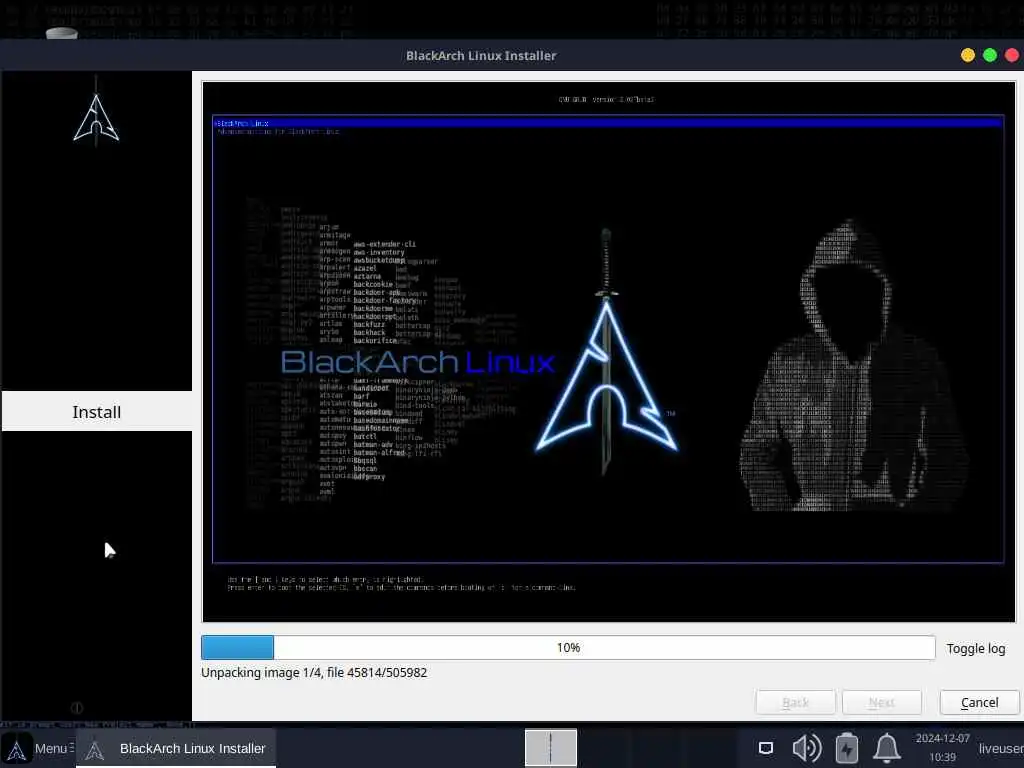Viewport: 1024px width, 768px height.
Task: Click the BlackArch Linux Installer title bar
Action: tap(481, 56)
